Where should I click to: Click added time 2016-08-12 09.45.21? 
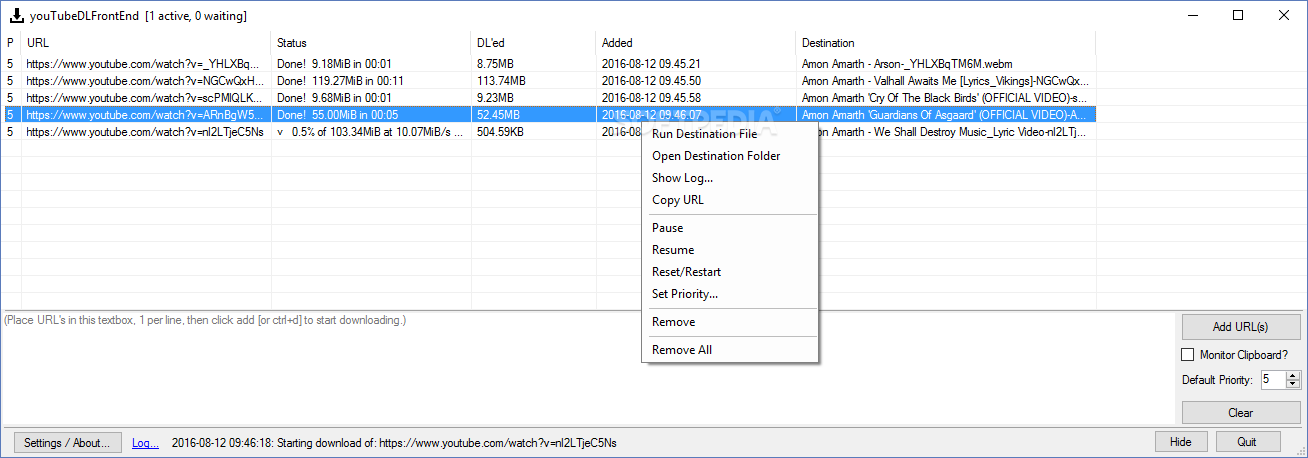tap(651, 64)
